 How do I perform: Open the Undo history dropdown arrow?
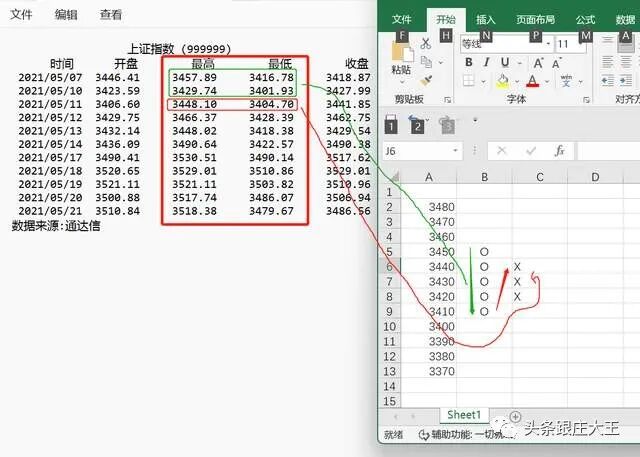(427, 120)
